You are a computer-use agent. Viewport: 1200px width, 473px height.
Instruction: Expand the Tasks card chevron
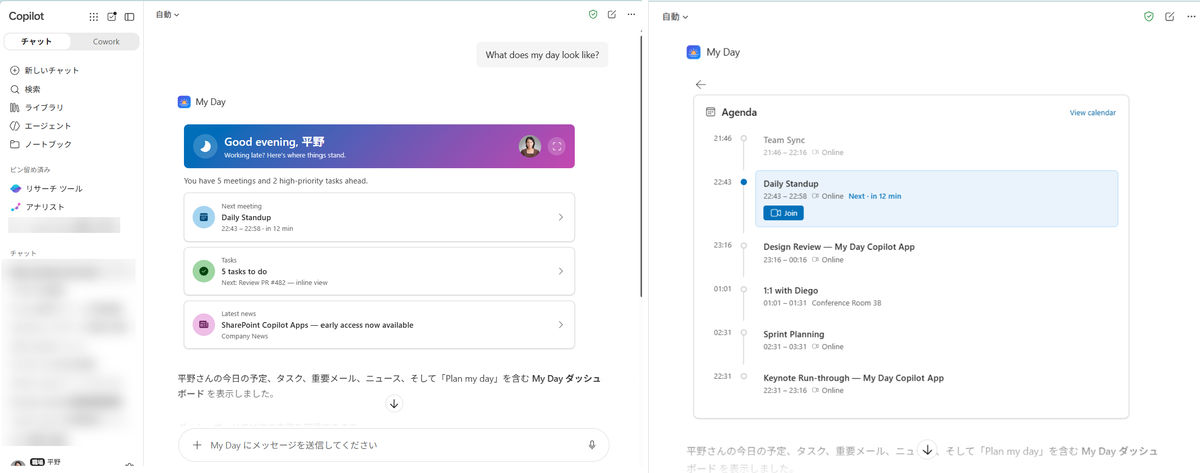click(560, 271)
